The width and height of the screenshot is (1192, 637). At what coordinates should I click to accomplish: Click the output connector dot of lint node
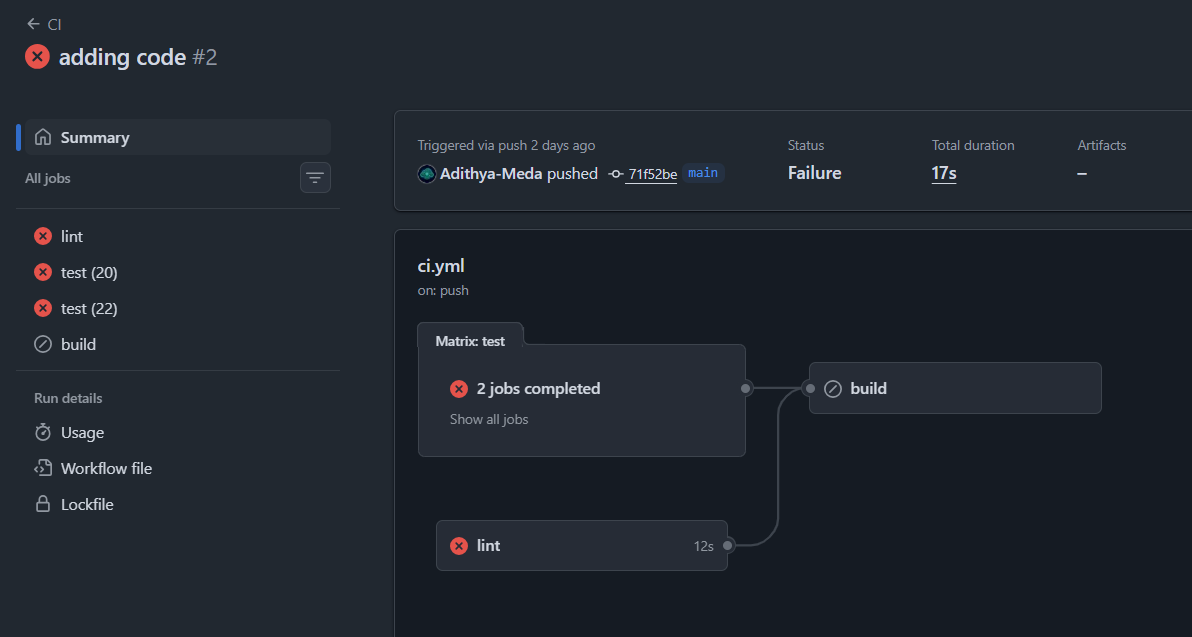[728, 546]
